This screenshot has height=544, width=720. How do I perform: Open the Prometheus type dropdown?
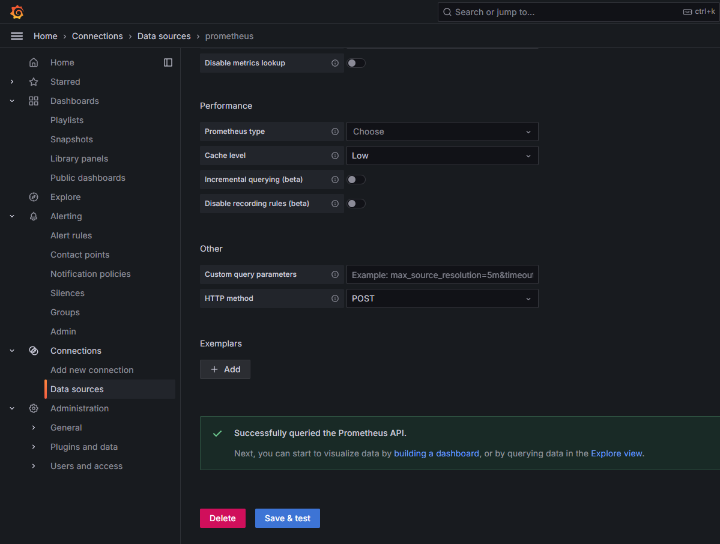point(442,132)
